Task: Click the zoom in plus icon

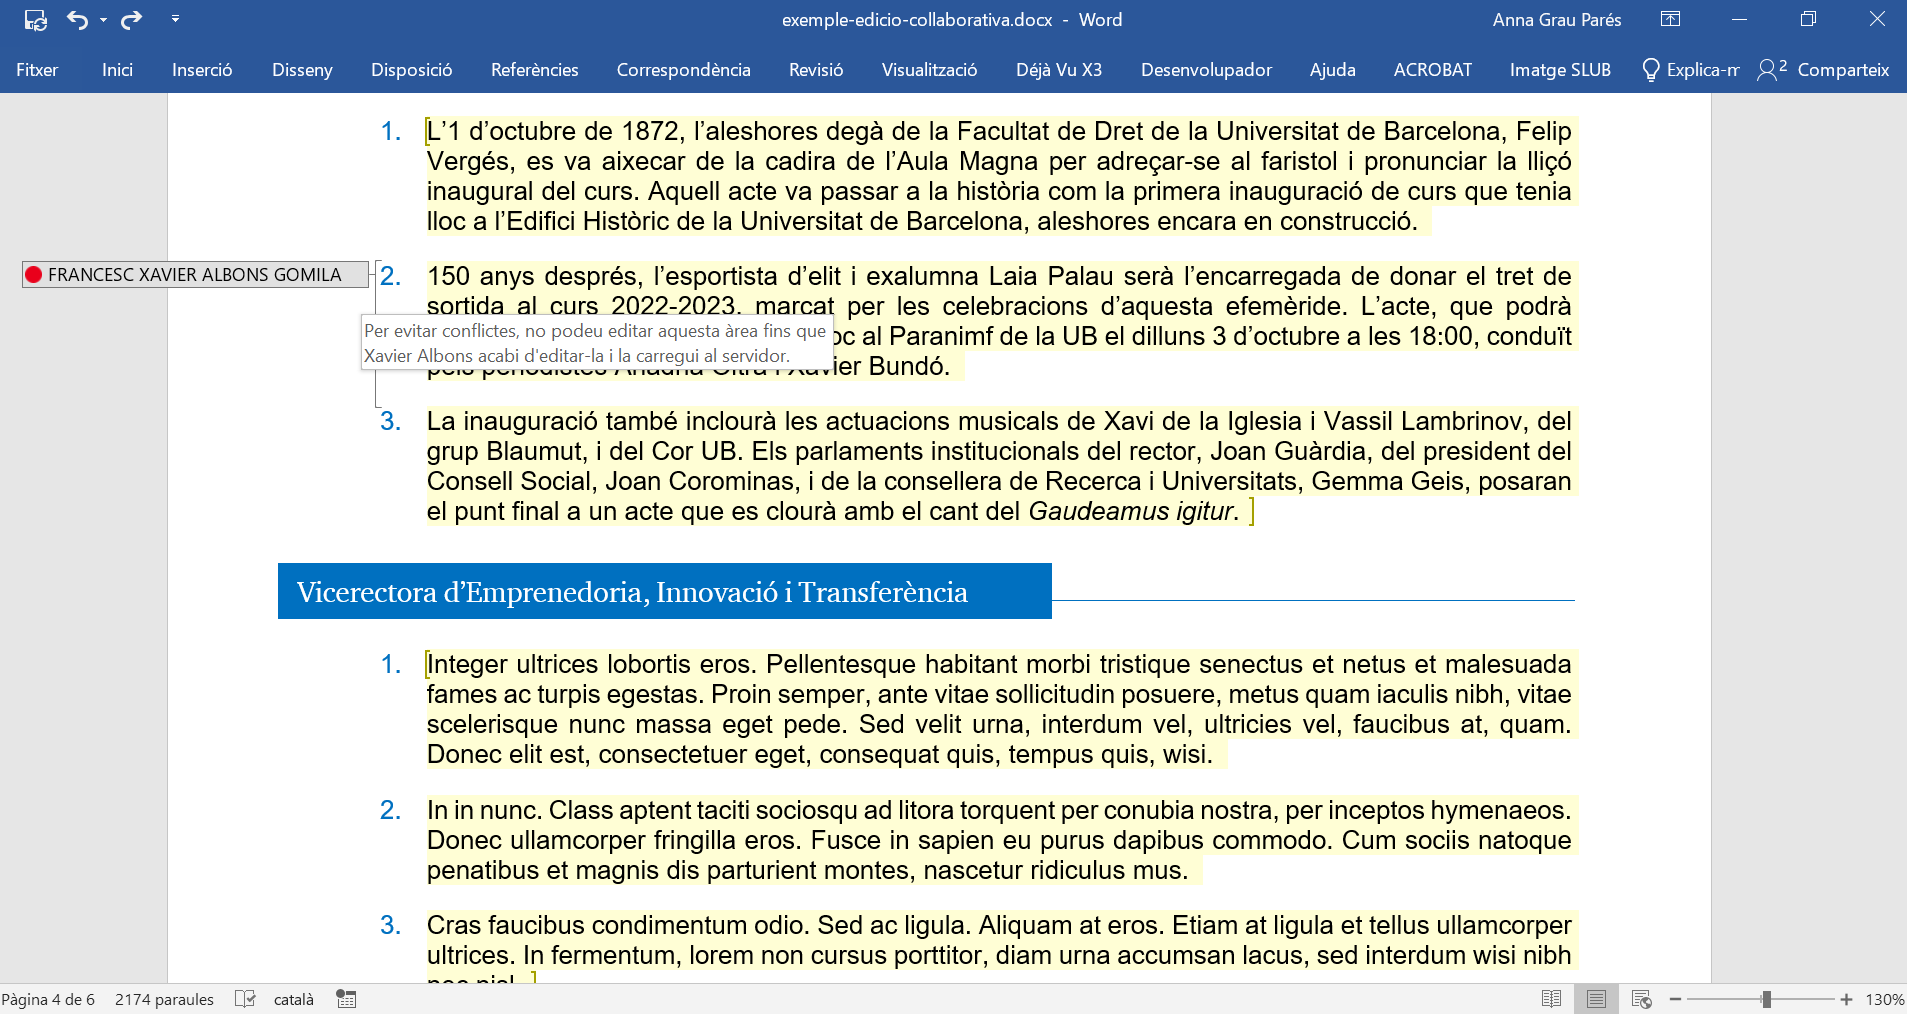Action: pos(1846,999)
